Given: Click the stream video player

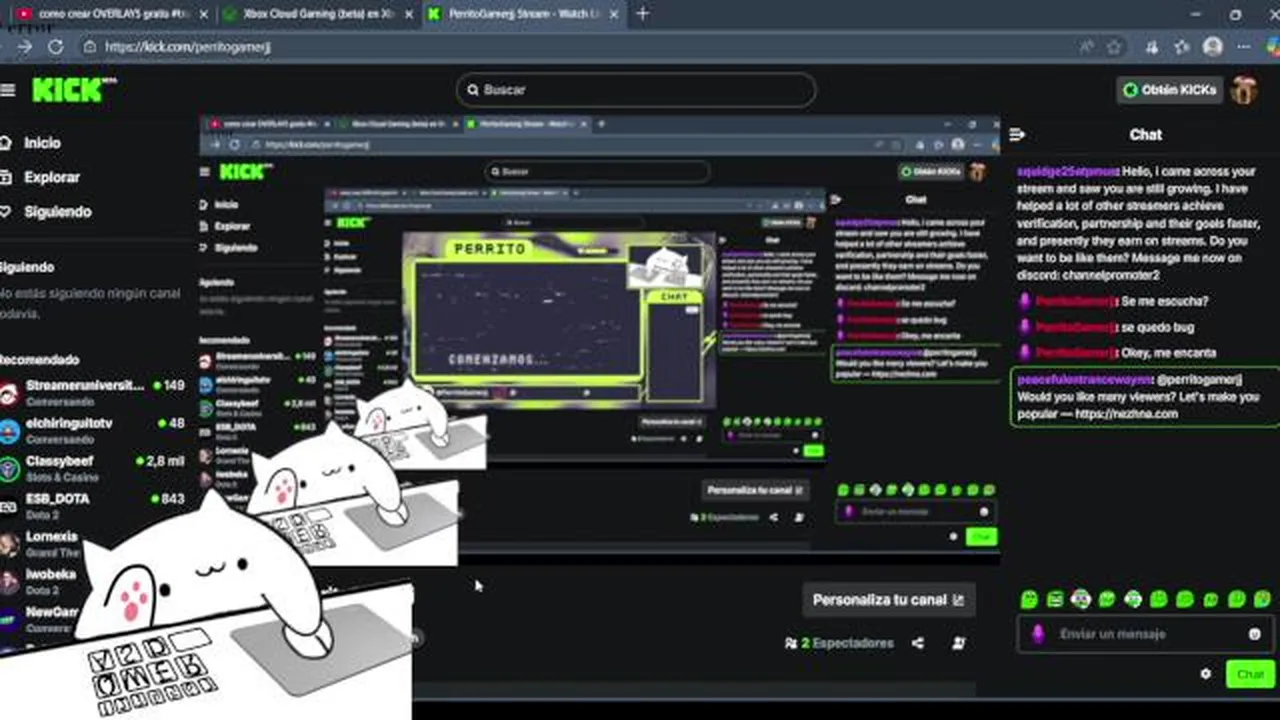Looking at the screenshot, I should coord(600,340).
